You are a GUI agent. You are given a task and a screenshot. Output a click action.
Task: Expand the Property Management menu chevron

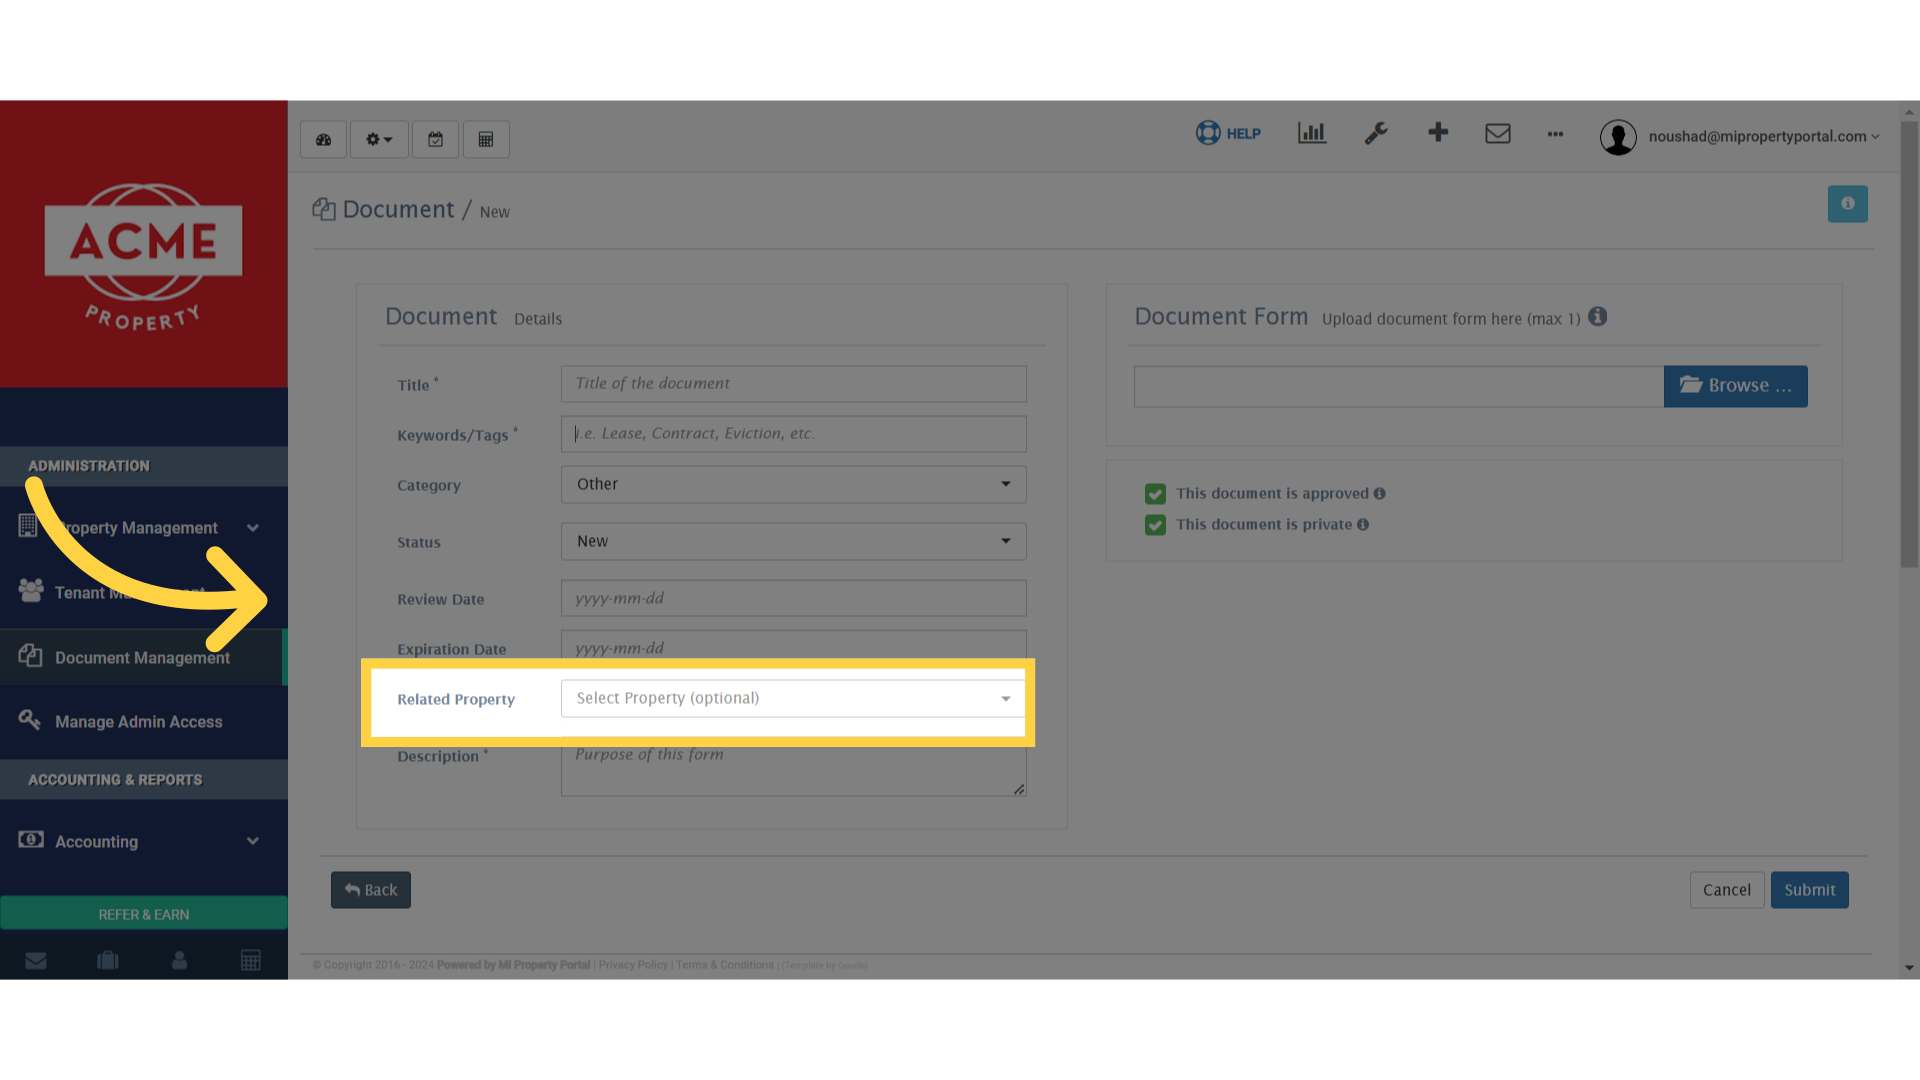pos(253,528)
